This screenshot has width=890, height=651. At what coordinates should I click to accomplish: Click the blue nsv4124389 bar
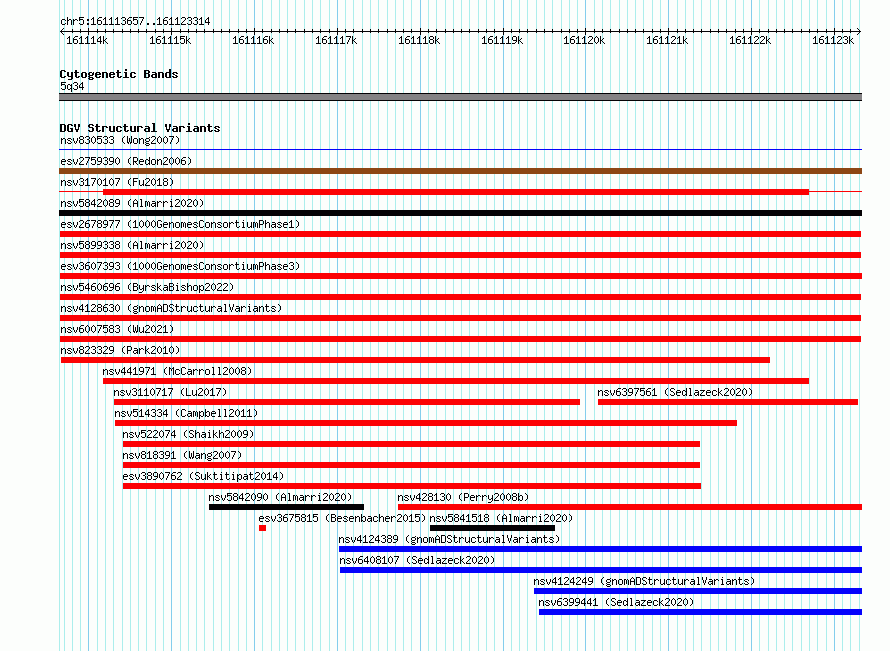pos(601,549)
